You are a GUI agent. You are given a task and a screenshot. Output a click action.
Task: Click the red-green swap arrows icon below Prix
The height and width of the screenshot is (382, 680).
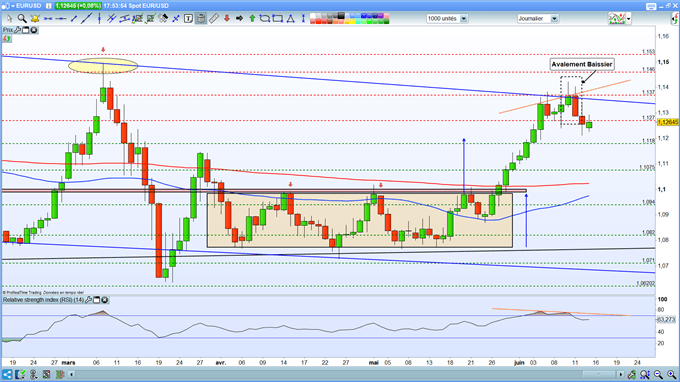(7, 39)
